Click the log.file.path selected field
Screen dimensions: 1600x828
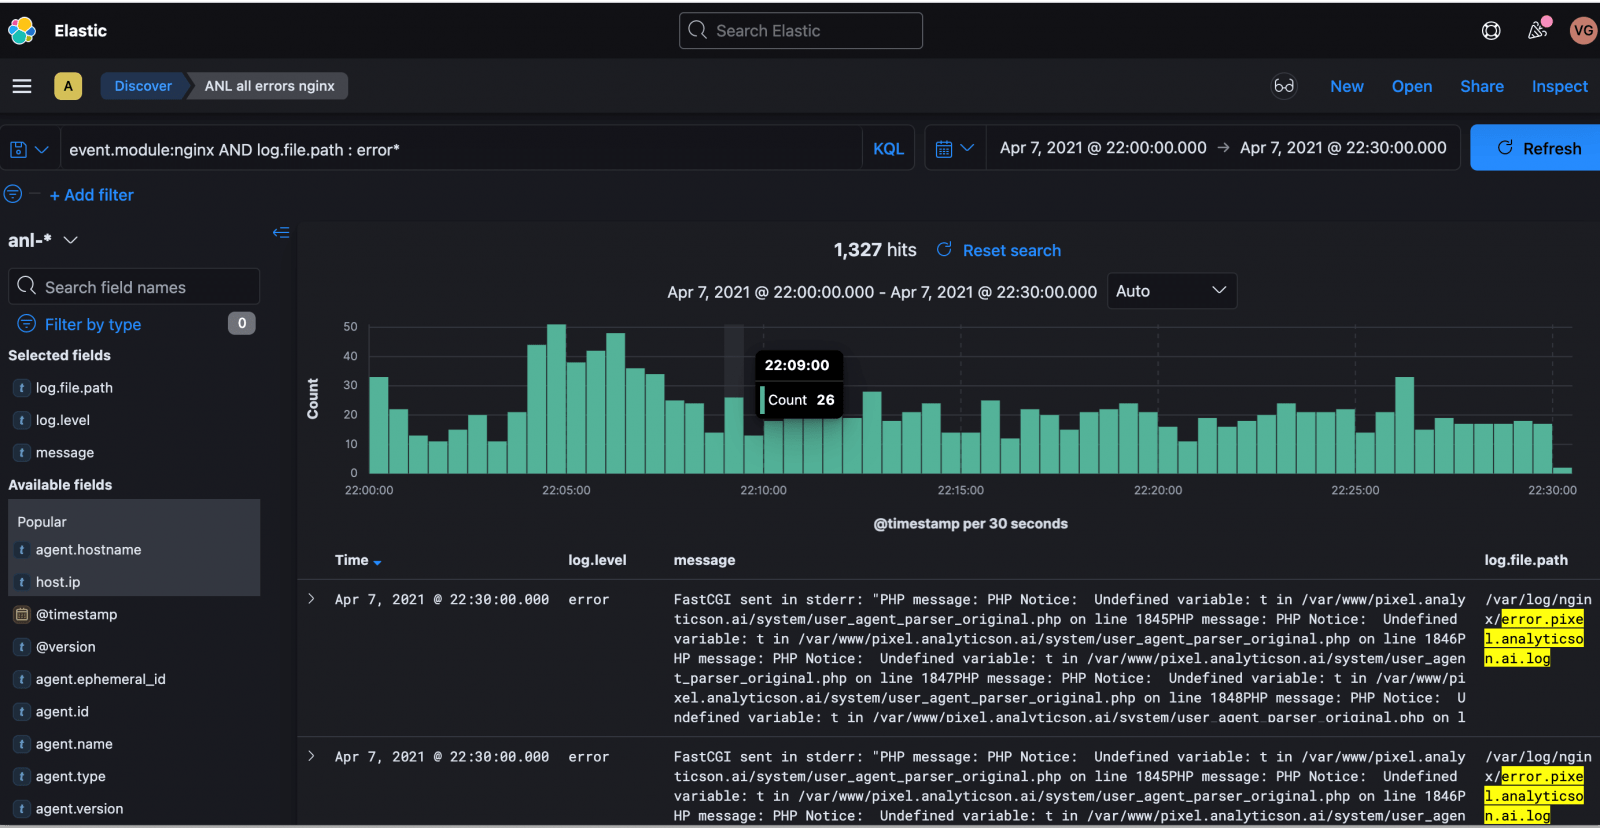tap(74, 388)
